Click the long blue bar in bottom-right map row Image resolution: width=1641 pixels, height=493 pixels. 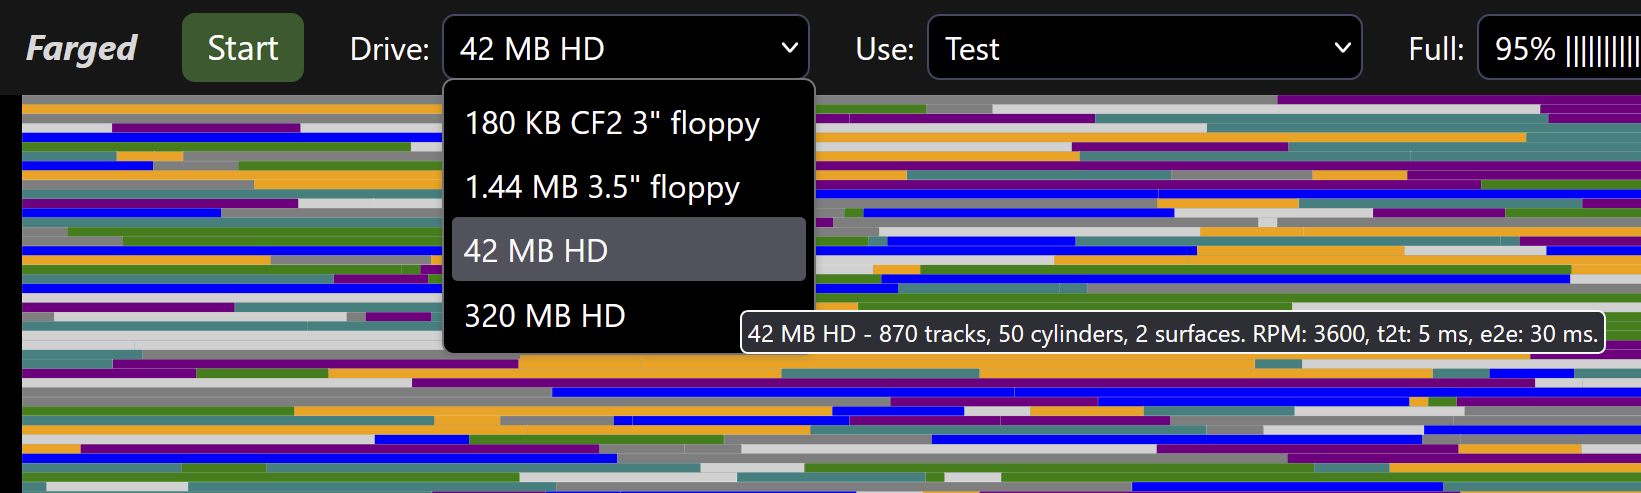pos(1286,487)
